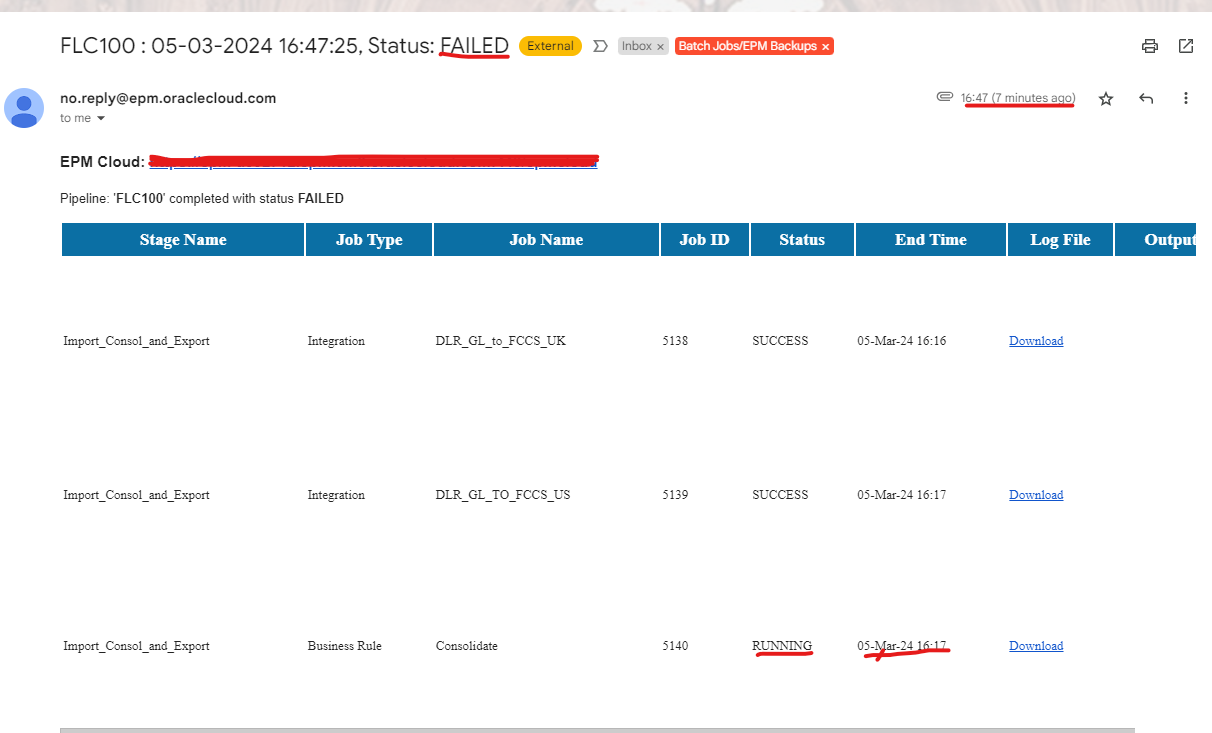The image size is (1212, 733).
Task: Click the Log File column header
Action: click(x=1060, y=240)
